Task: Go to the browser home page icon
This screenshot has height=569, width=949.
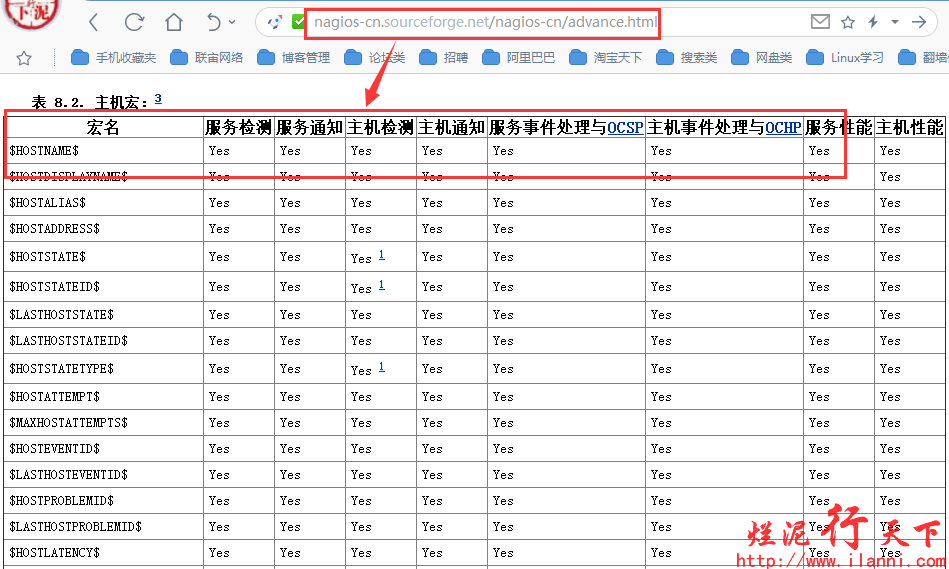Action: (x=174, y=22)
